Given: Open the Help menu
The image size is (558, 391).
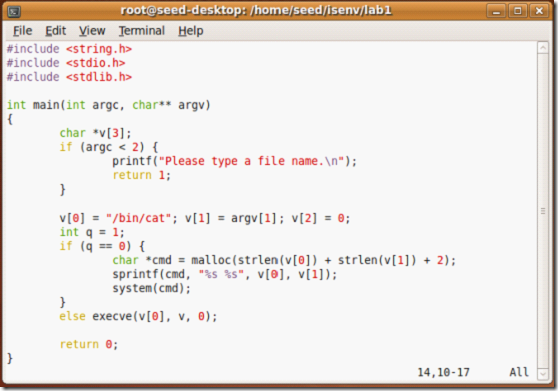Looking at the screenshot, I should point(191,31).
